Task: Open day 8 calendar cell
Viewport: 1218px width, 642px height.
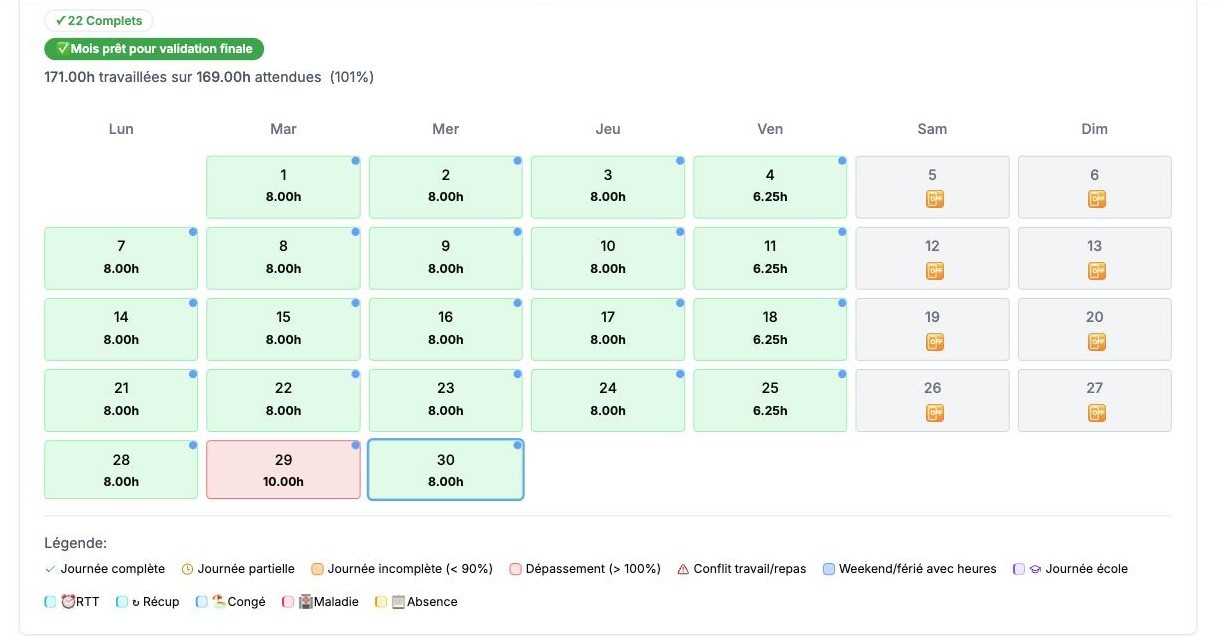Action: coord(284,258)
